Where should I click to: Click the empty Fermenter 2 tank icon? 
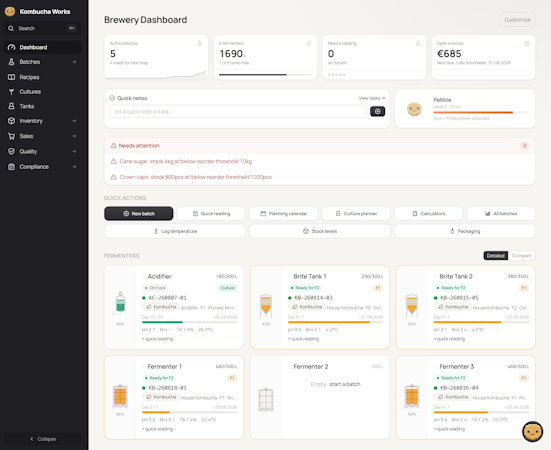[x=266, y=400]
